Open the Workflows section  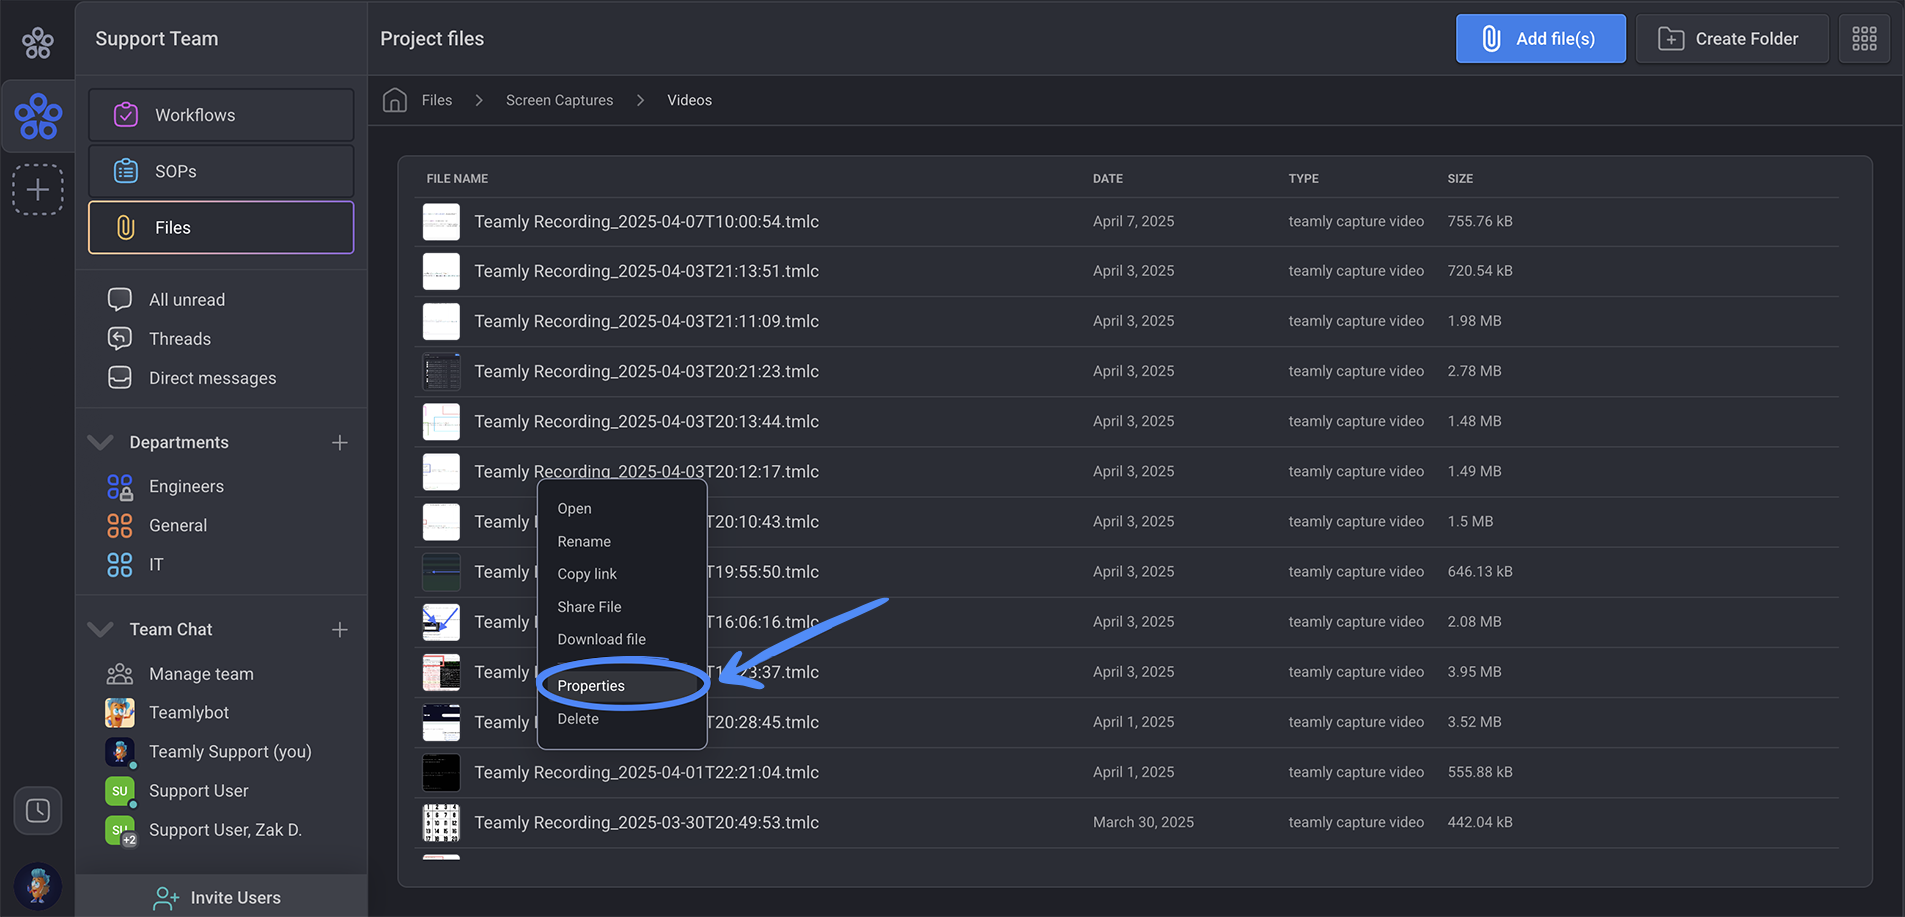[x=221, y=115]
